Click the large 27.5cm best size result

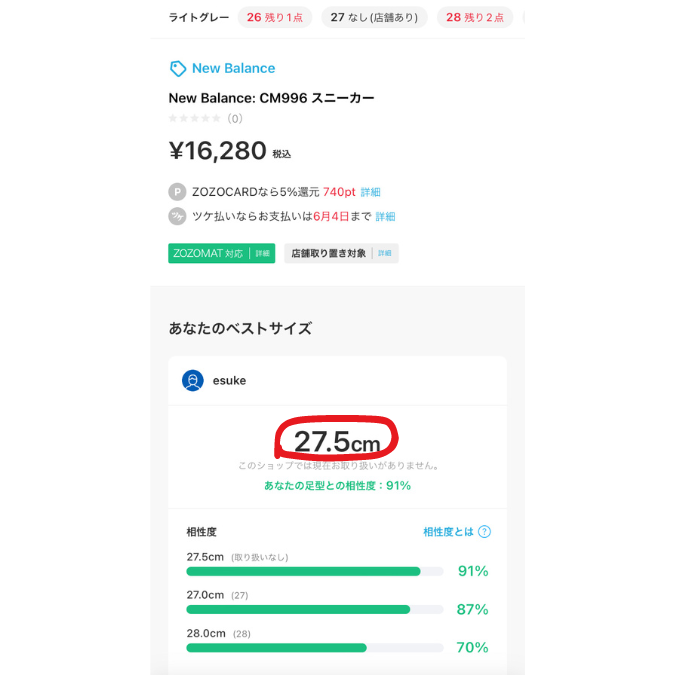pyautogui.click(x=335, y=441)
